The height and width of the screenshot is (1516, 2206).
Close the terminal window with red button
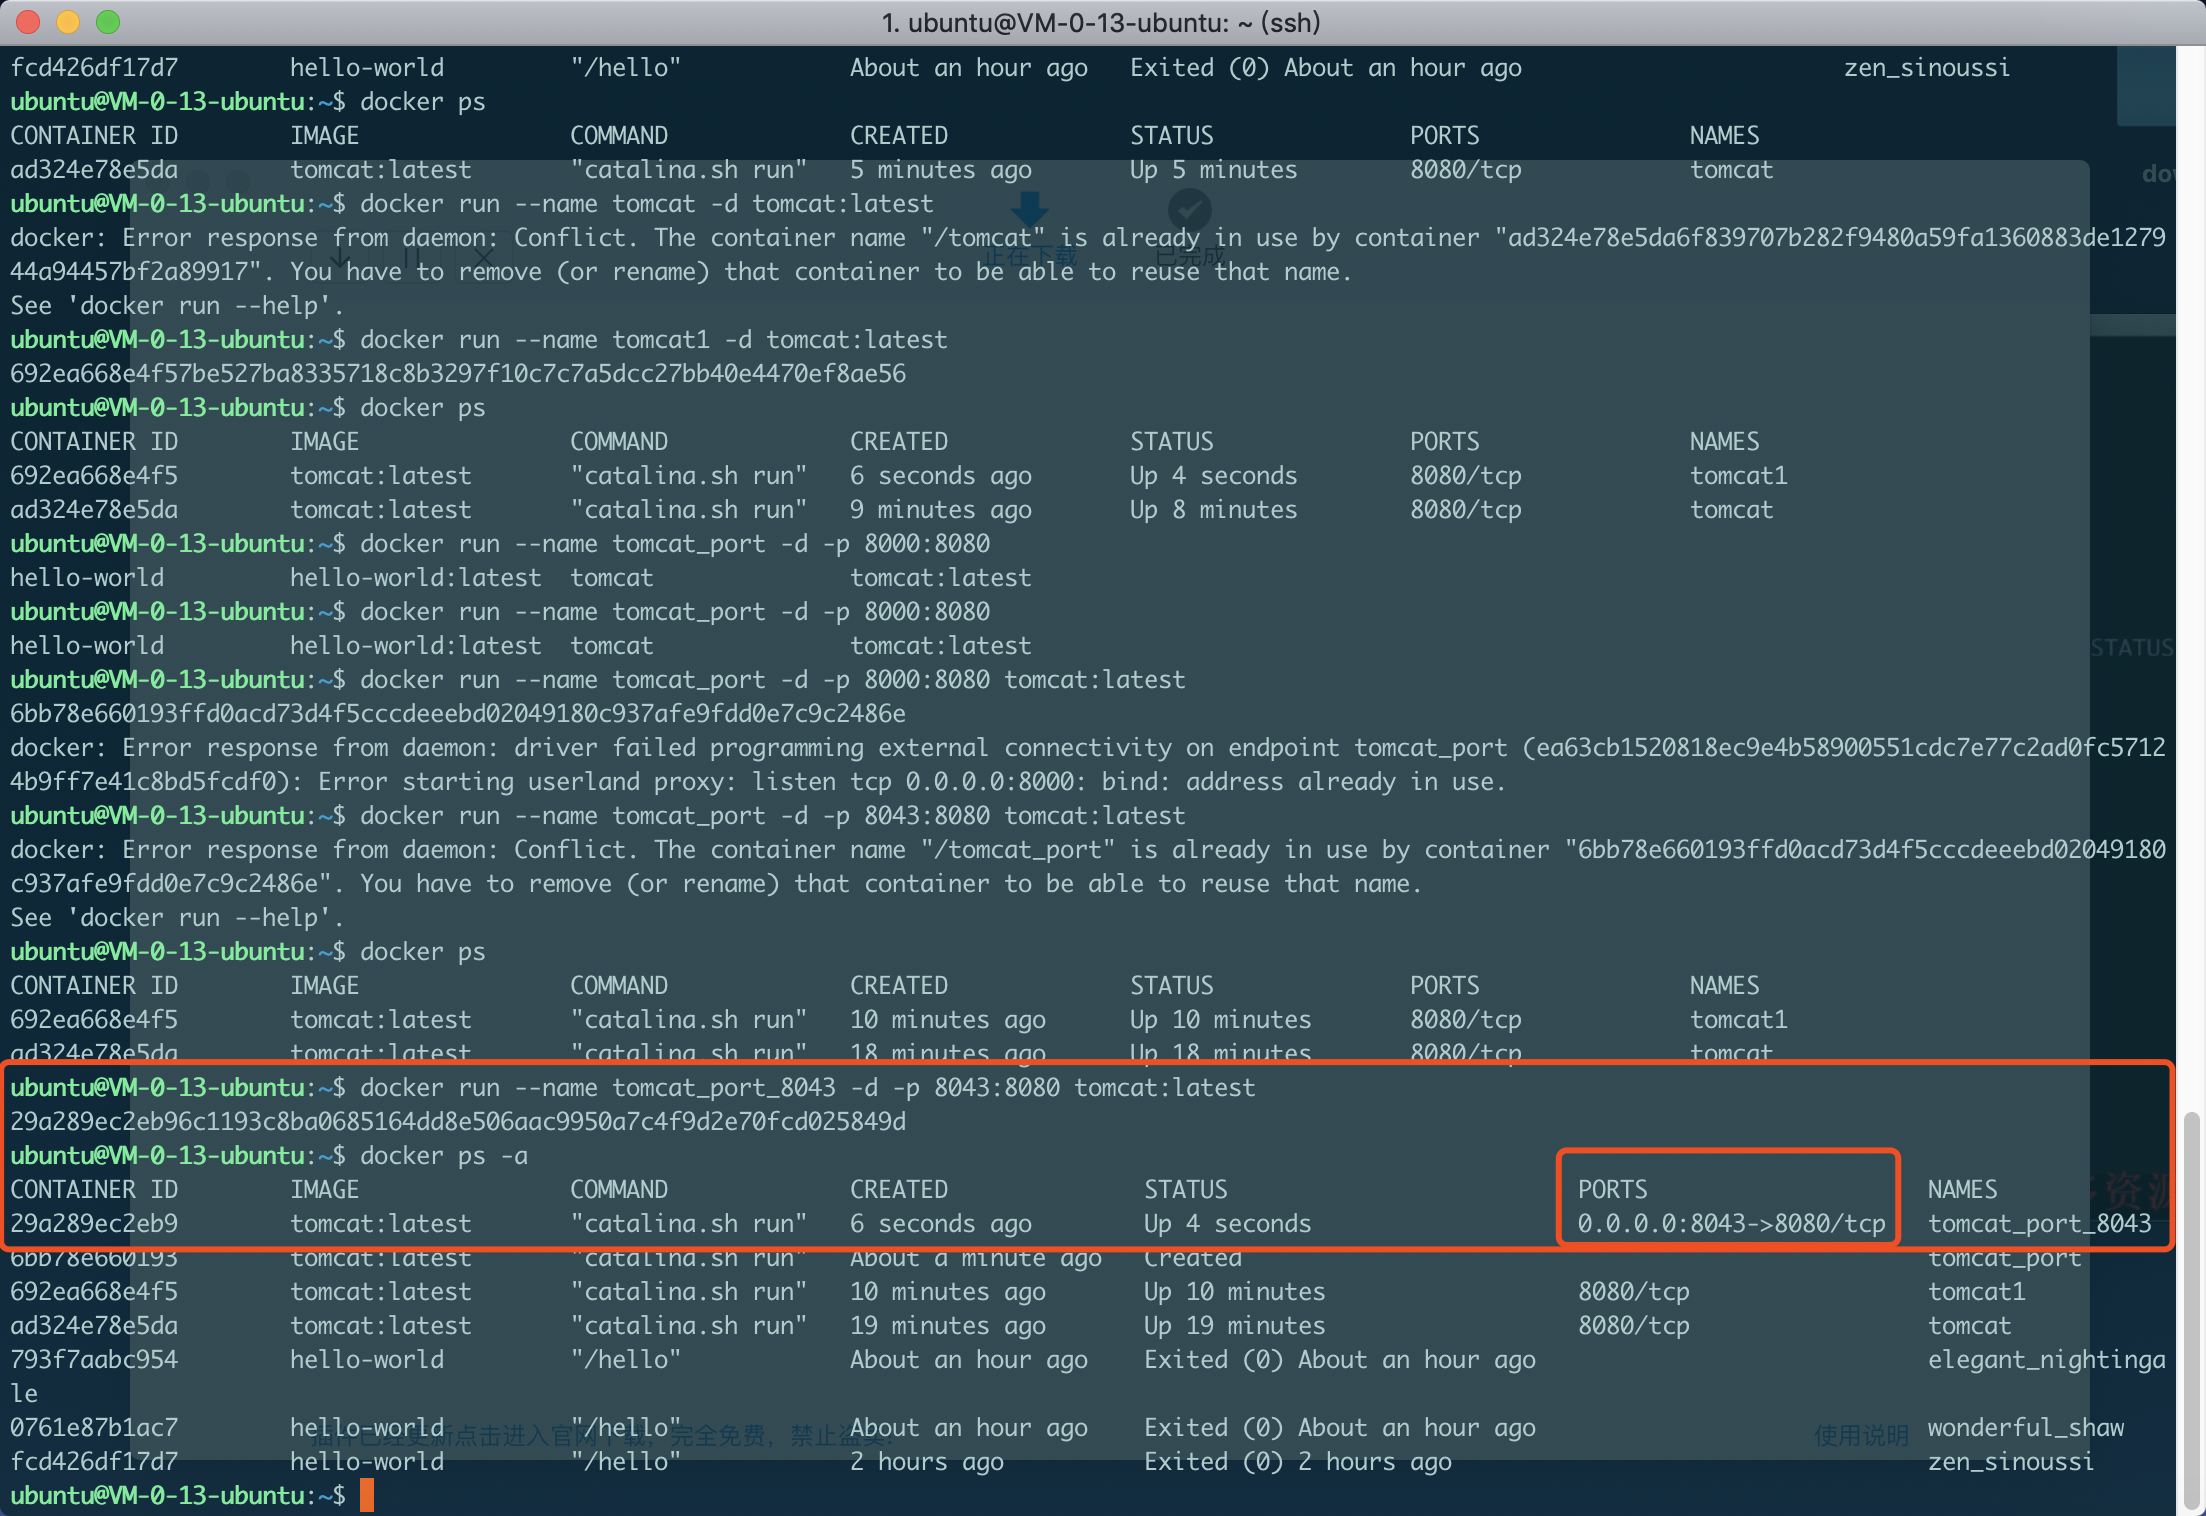click(x=28, y=22)
